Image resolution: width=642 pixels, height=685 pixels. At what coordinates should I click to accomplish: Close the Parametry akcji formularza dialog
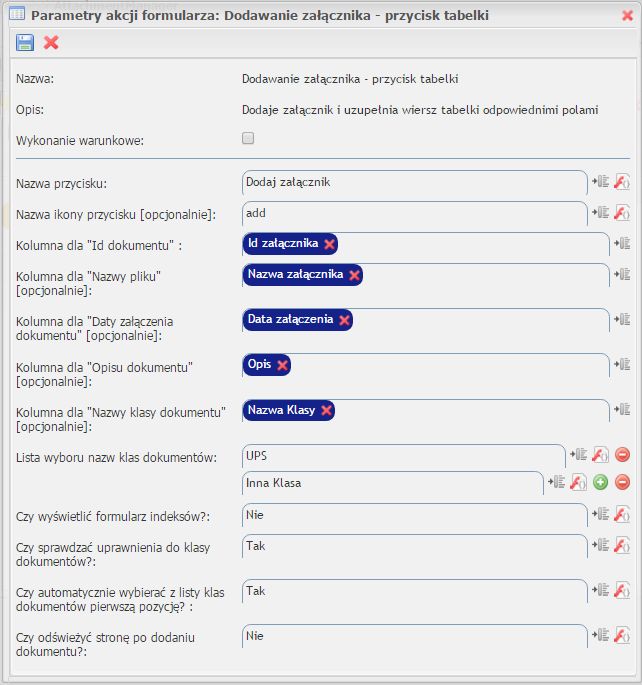tap(627, 16)
